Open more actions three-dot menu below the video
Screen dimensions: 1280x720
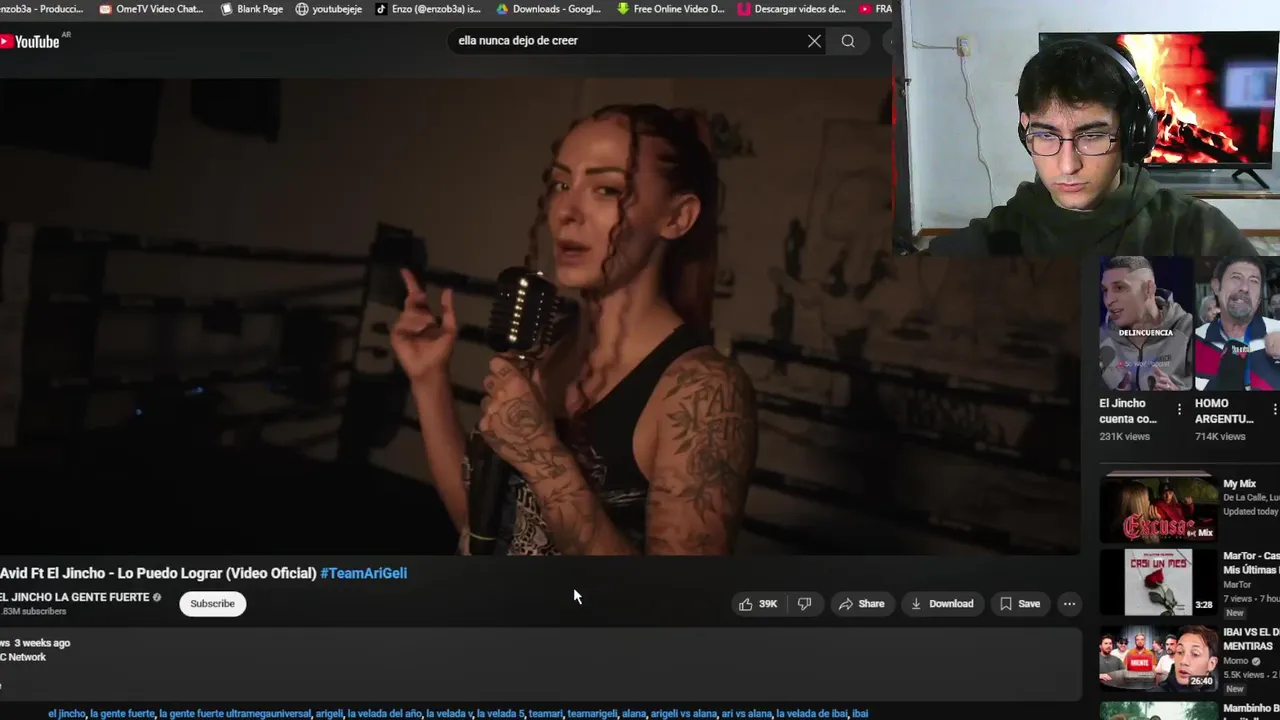[x=1069, y=604]
